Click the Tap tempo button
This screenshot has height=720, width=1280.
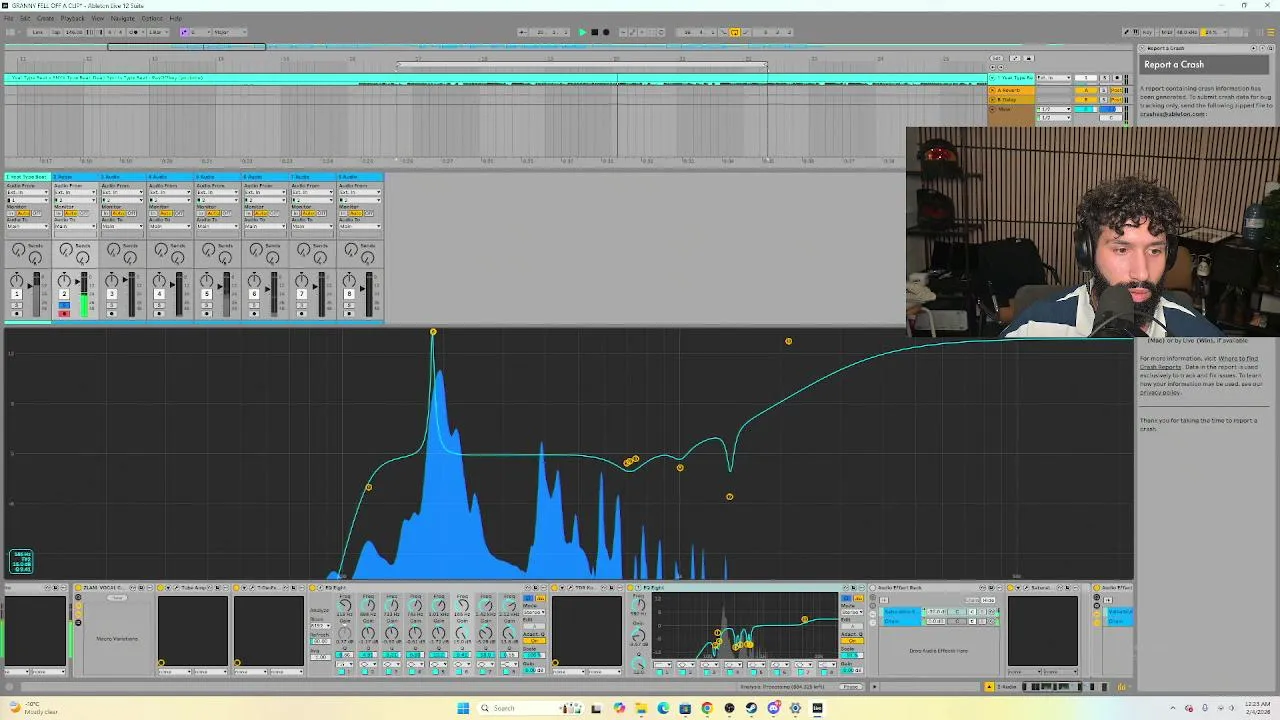pyautogui.click(x=56, y=32)
